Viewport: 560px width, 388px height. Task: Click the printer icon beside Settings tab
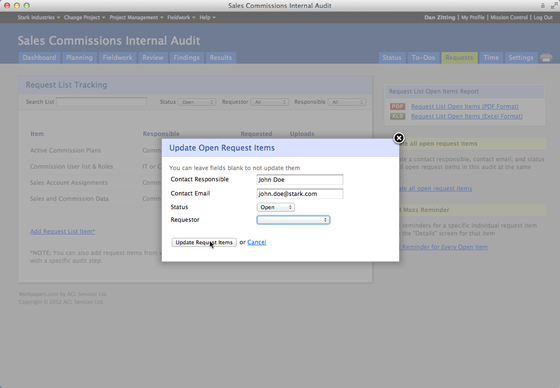click(546, 58)
